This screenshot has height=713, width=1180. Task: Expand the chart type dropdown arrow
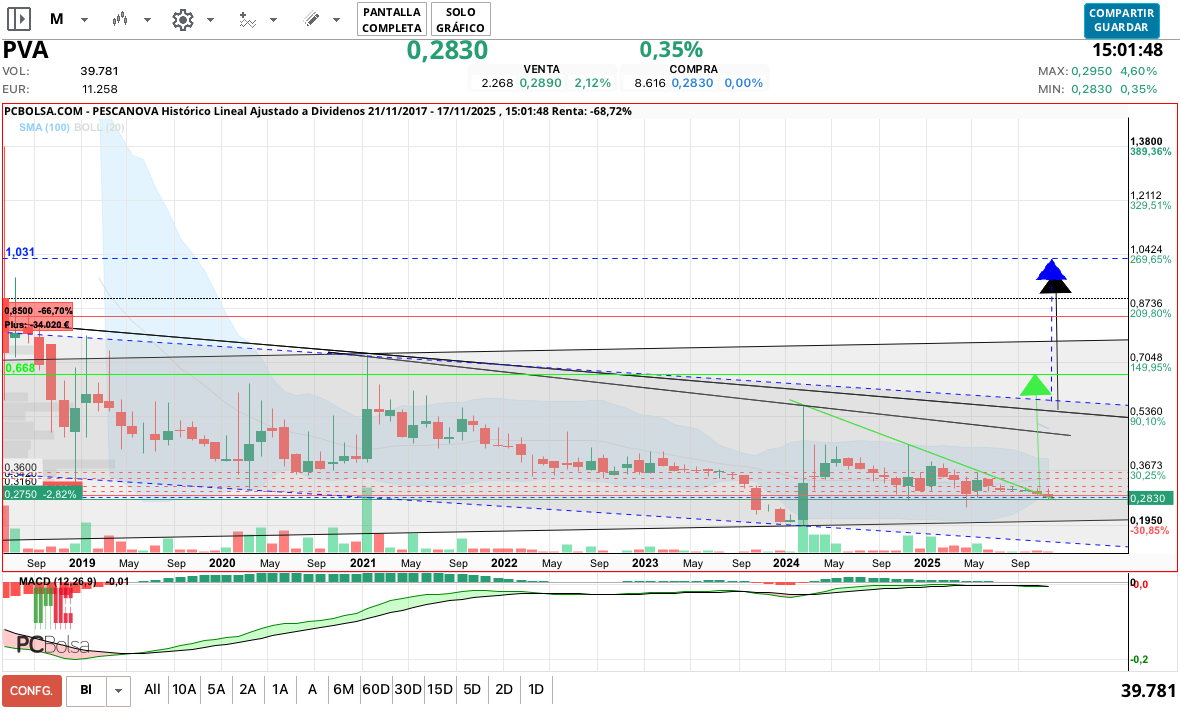148,20
